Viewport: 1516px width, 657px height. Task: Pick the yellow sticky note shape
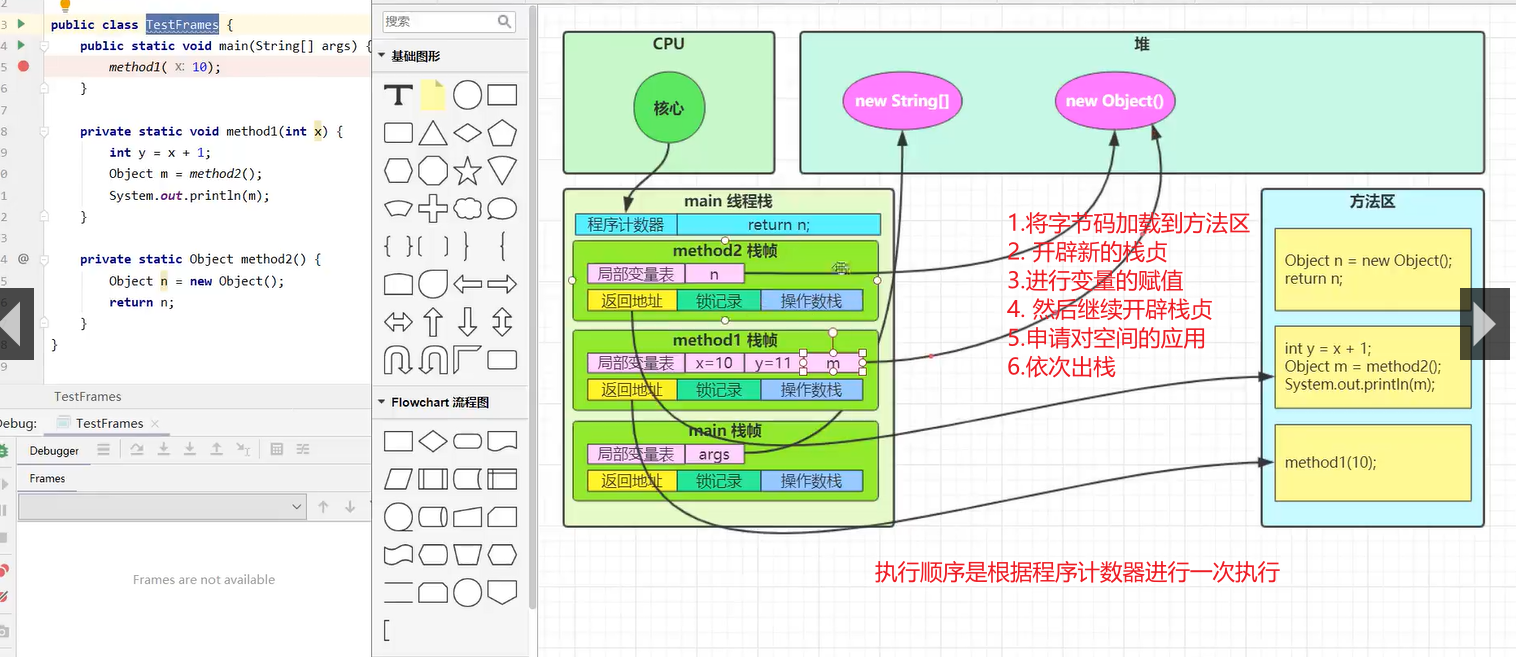click(432, 95)
